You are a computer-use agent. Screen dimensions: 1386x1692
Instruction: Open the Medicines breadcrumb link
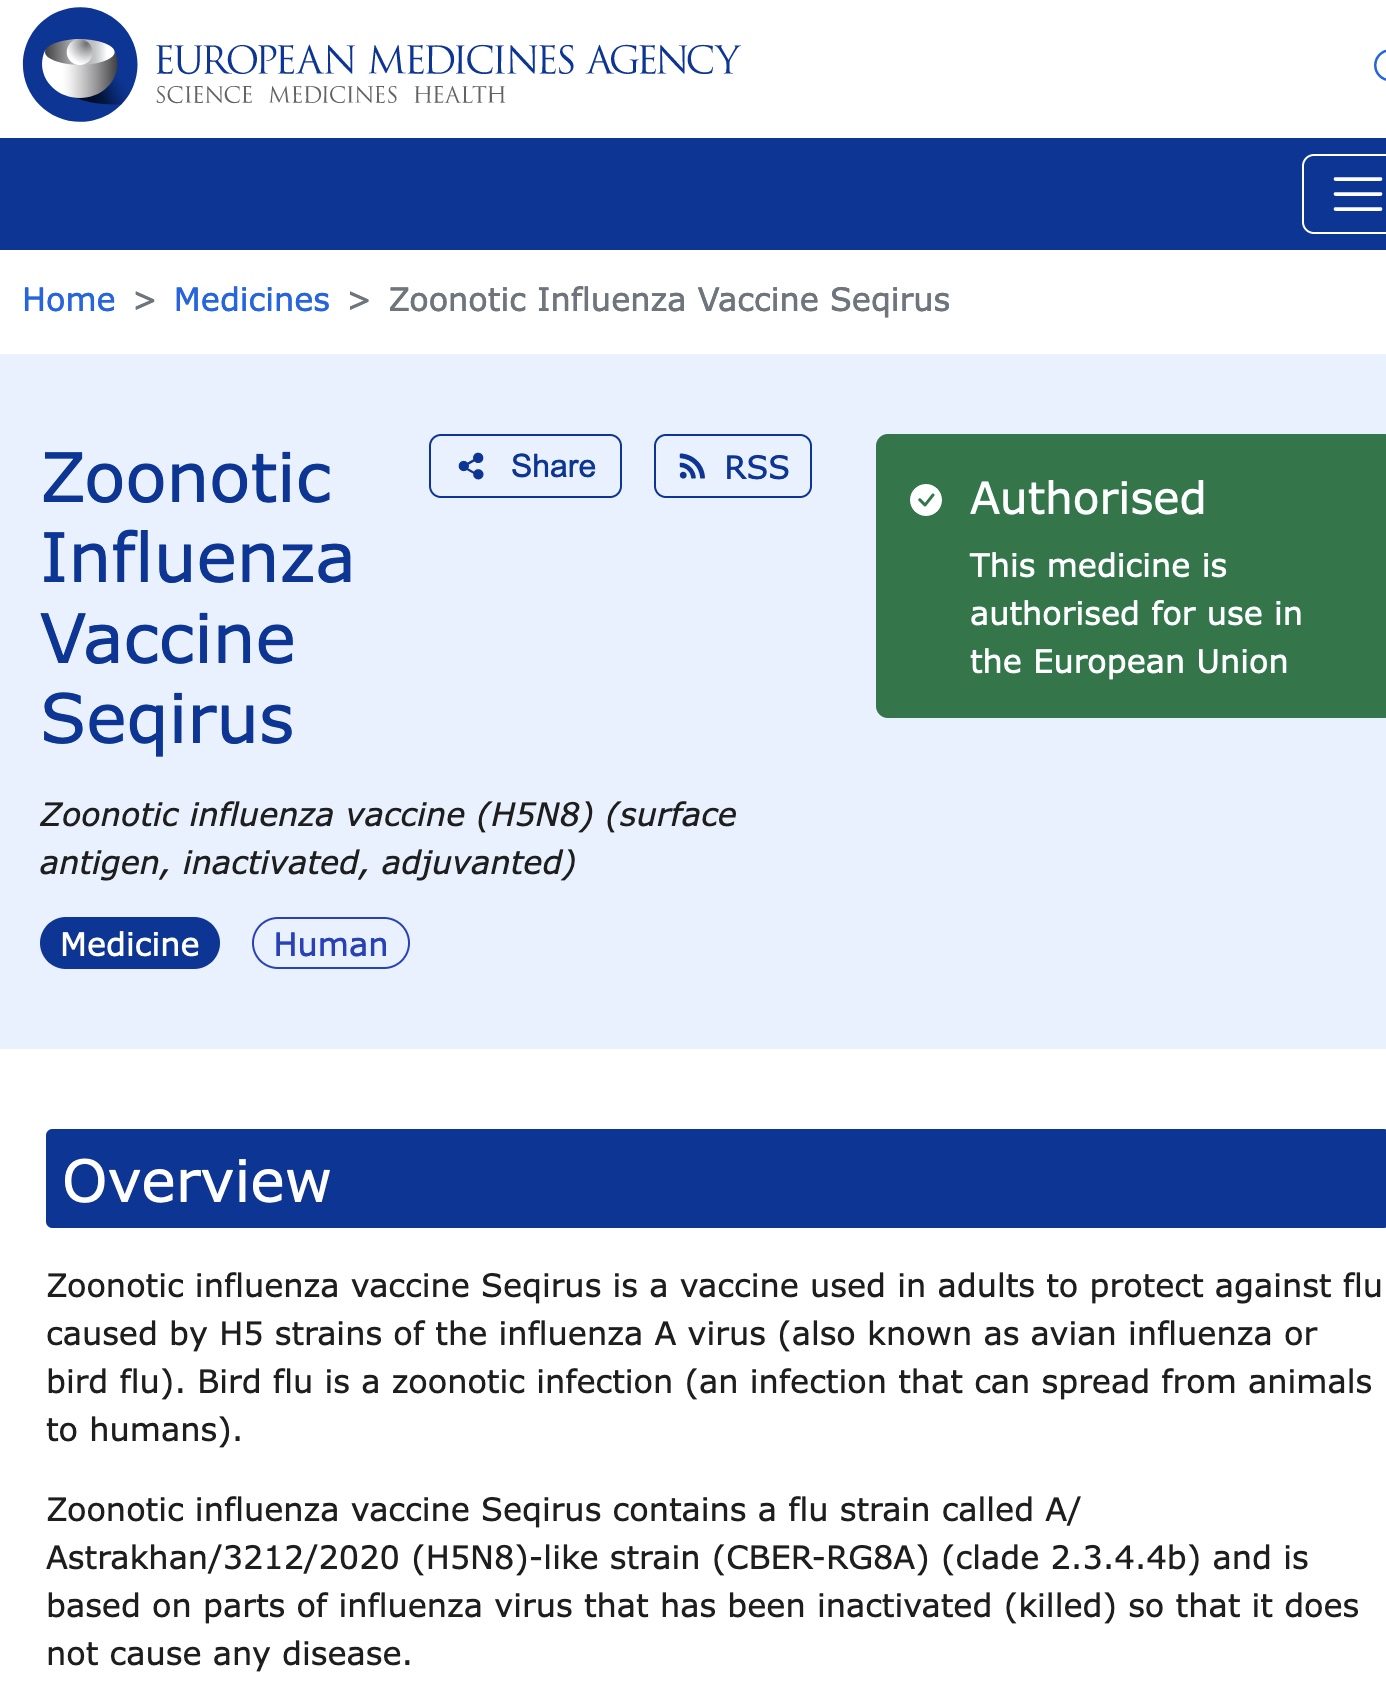click(252, 300)
